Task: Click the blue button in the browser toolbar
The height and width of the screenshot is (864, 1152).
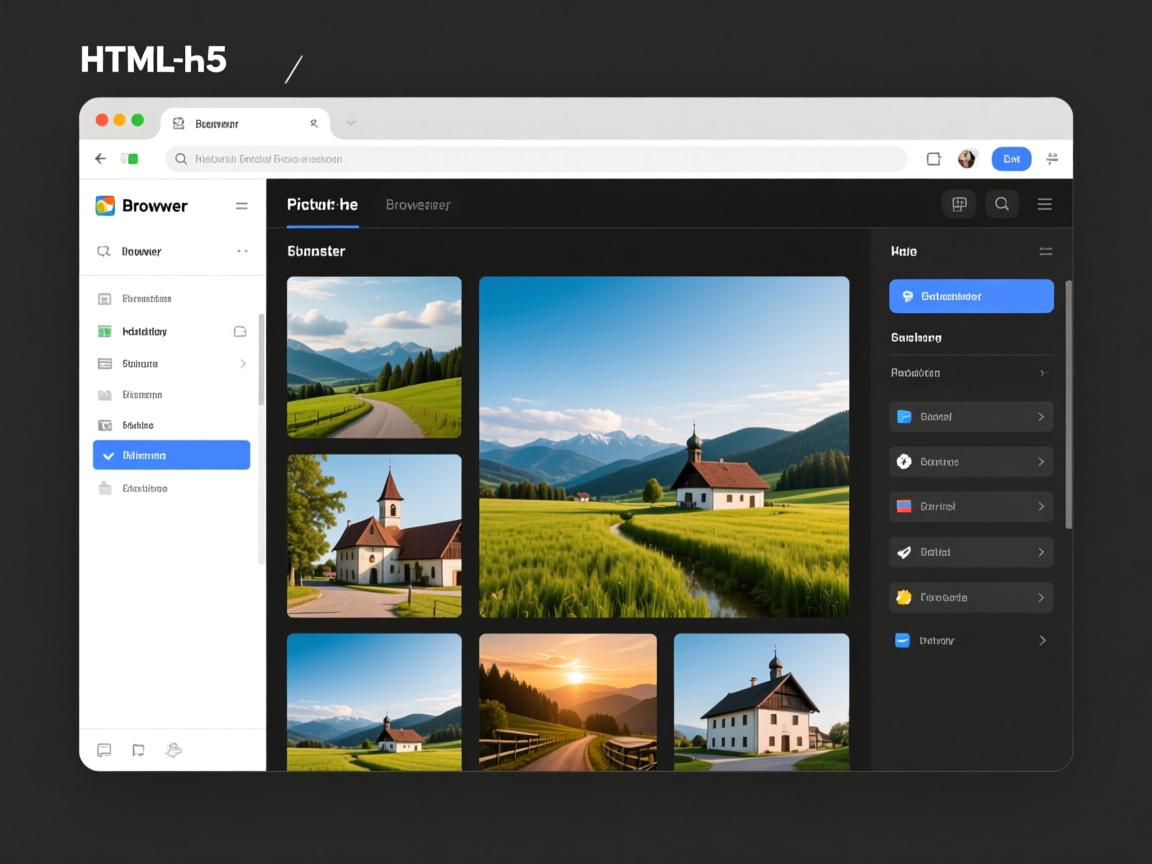Action: coord(1011,159)
